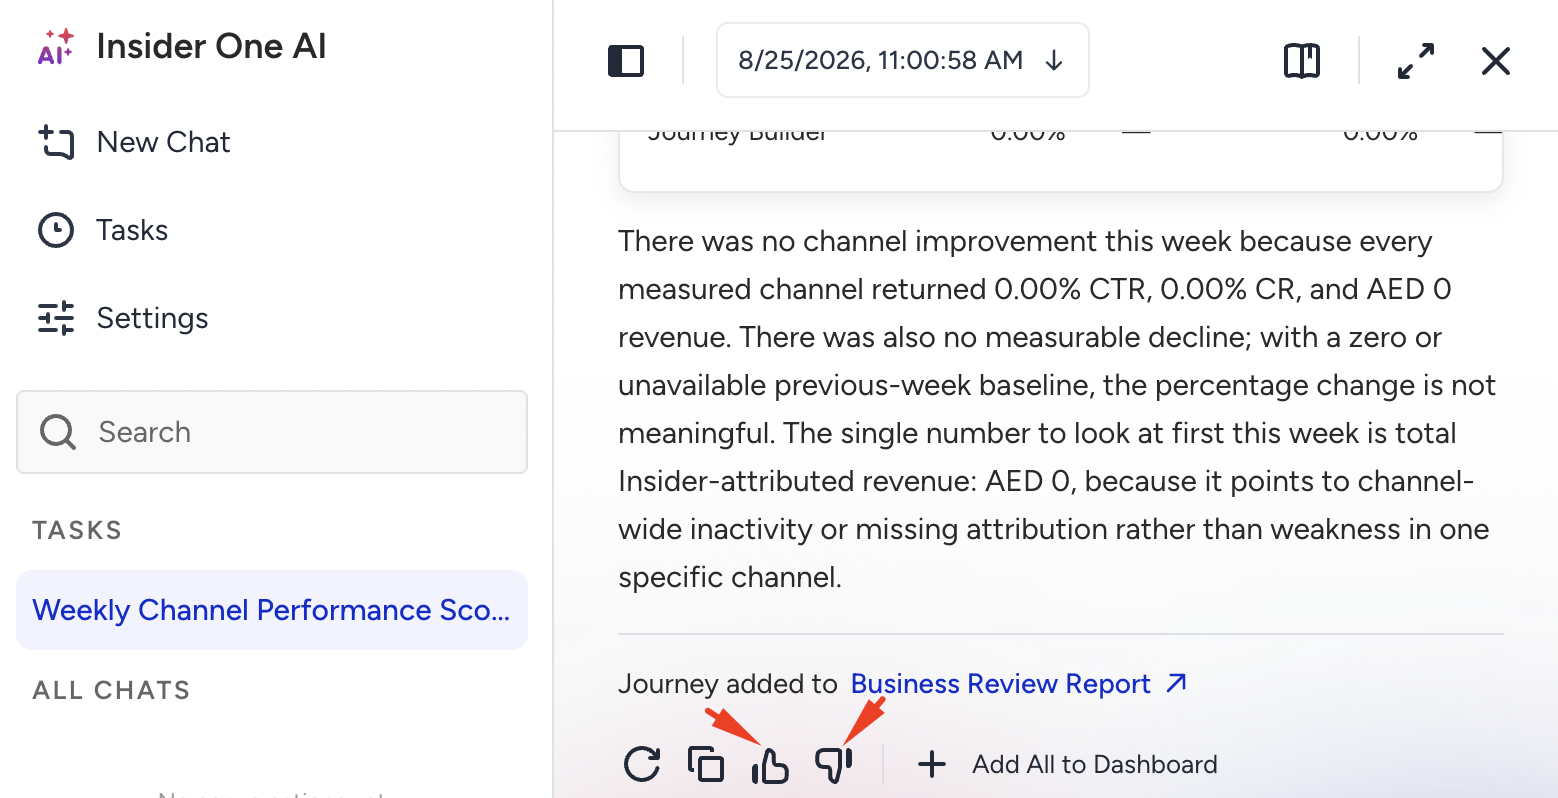Toggle the sidebar panel icon
The width and height of the screenshot is (1558, 798).
pos(626,61)
